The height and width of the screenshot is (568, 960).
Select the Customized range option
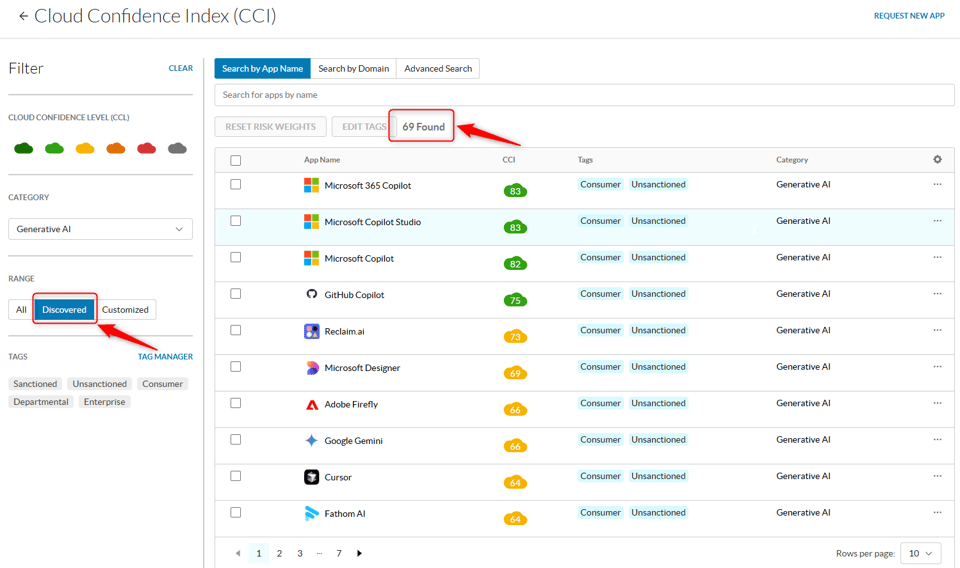click(x=126, y=310)
